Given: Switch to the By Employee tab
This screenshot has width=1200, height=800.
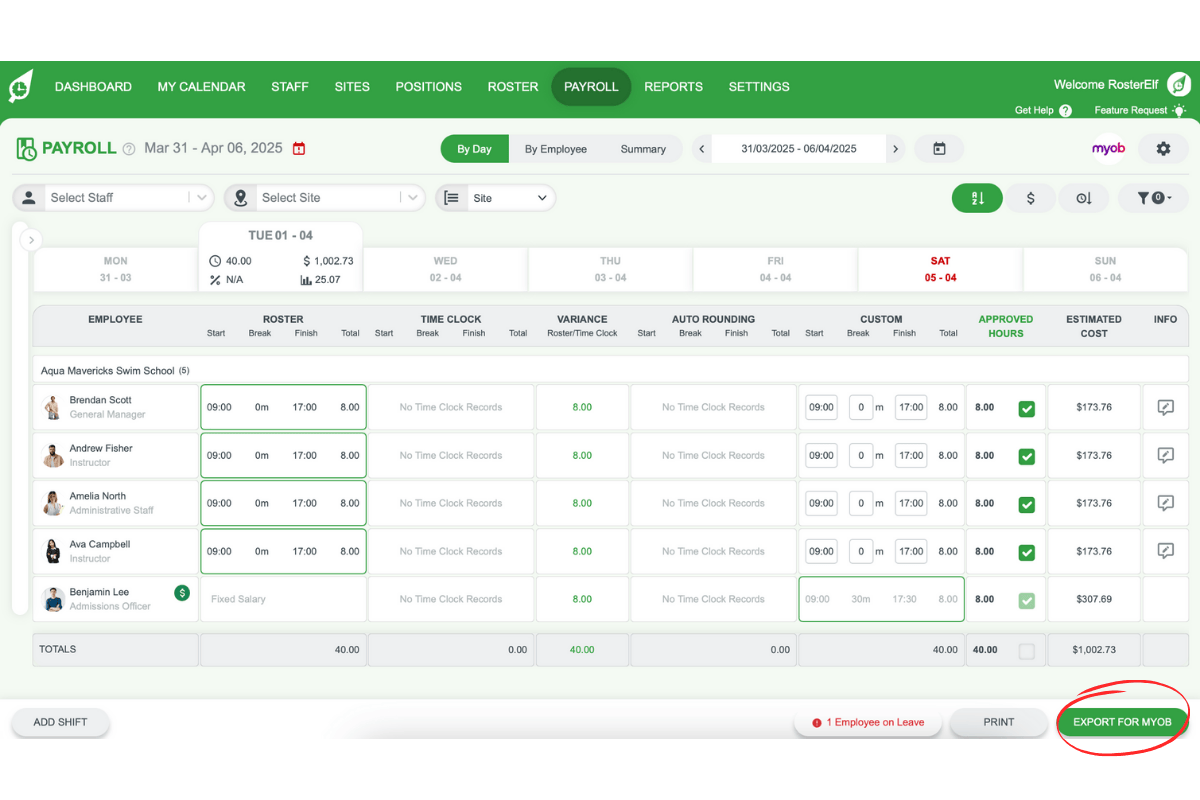Looking at the screenshot, I should [556, 148].
